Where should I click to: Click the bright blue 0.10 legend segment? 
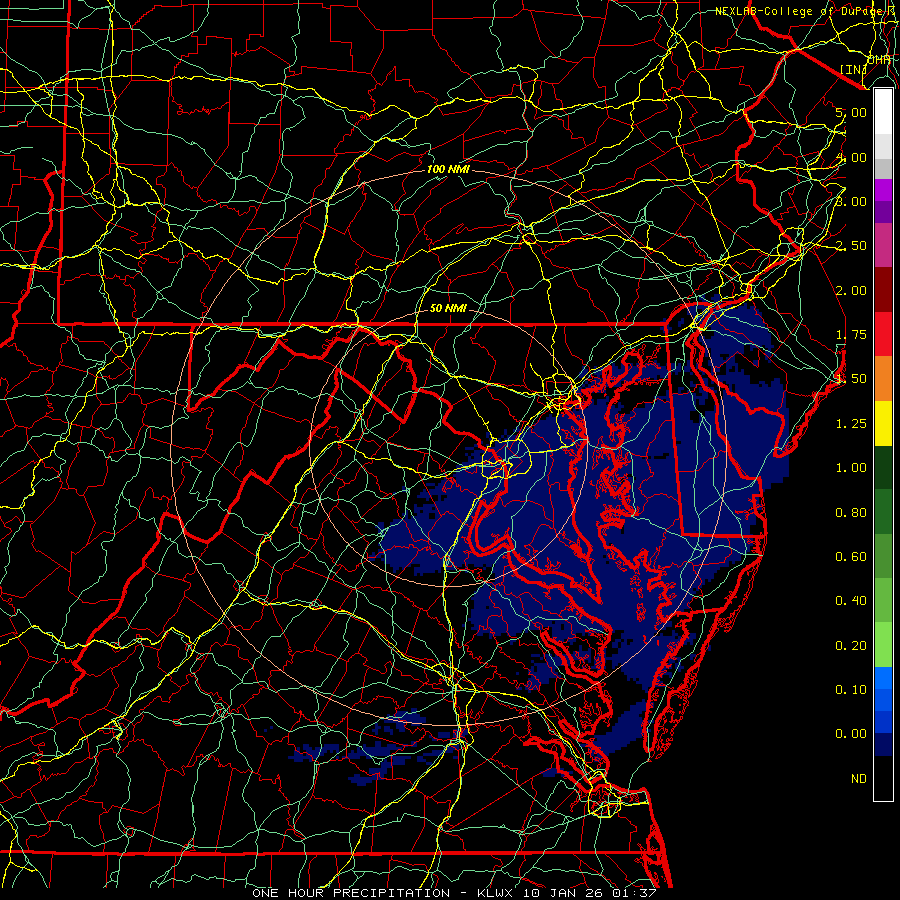point(883,678)
